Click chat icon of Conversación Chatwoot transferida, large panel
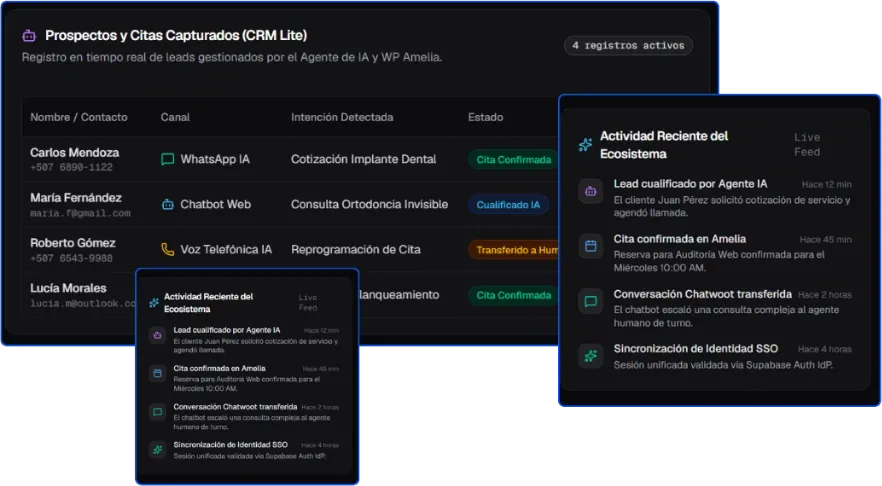 click(591, 302)
